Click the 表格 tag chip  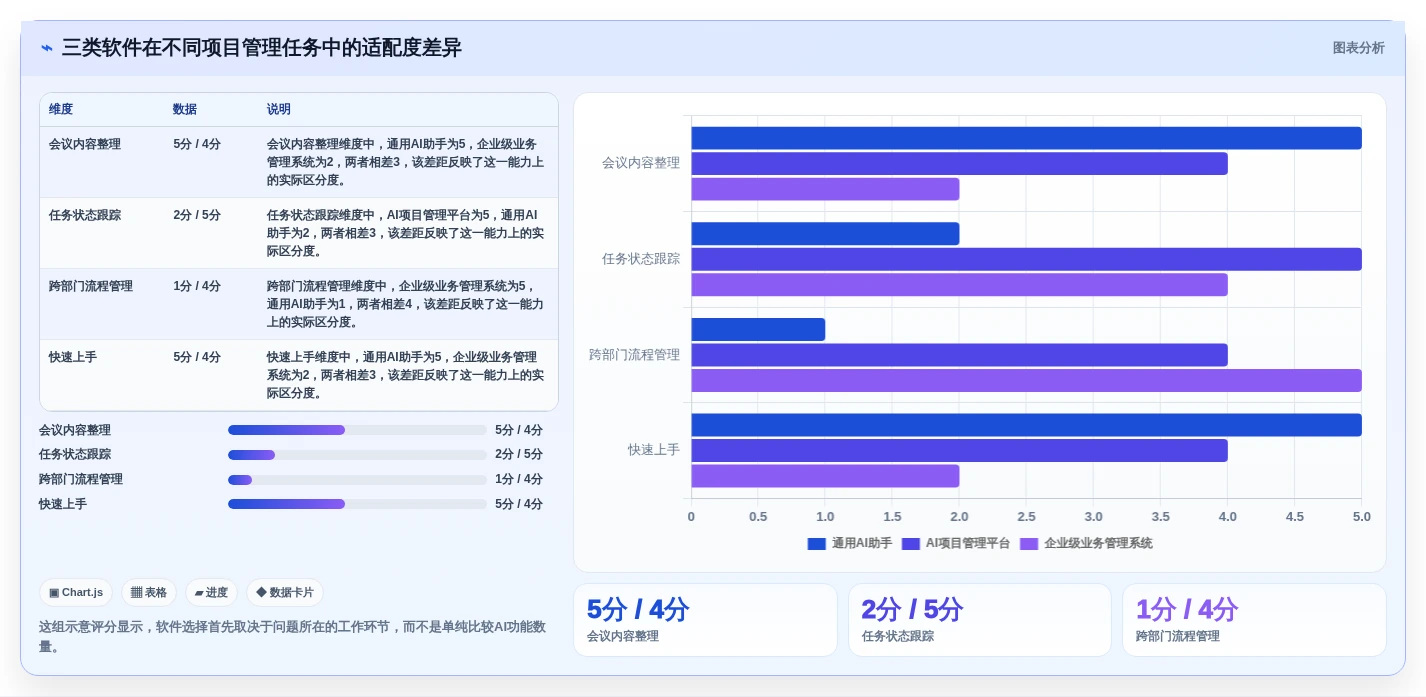pyautogui.click(x=149, y=592)
